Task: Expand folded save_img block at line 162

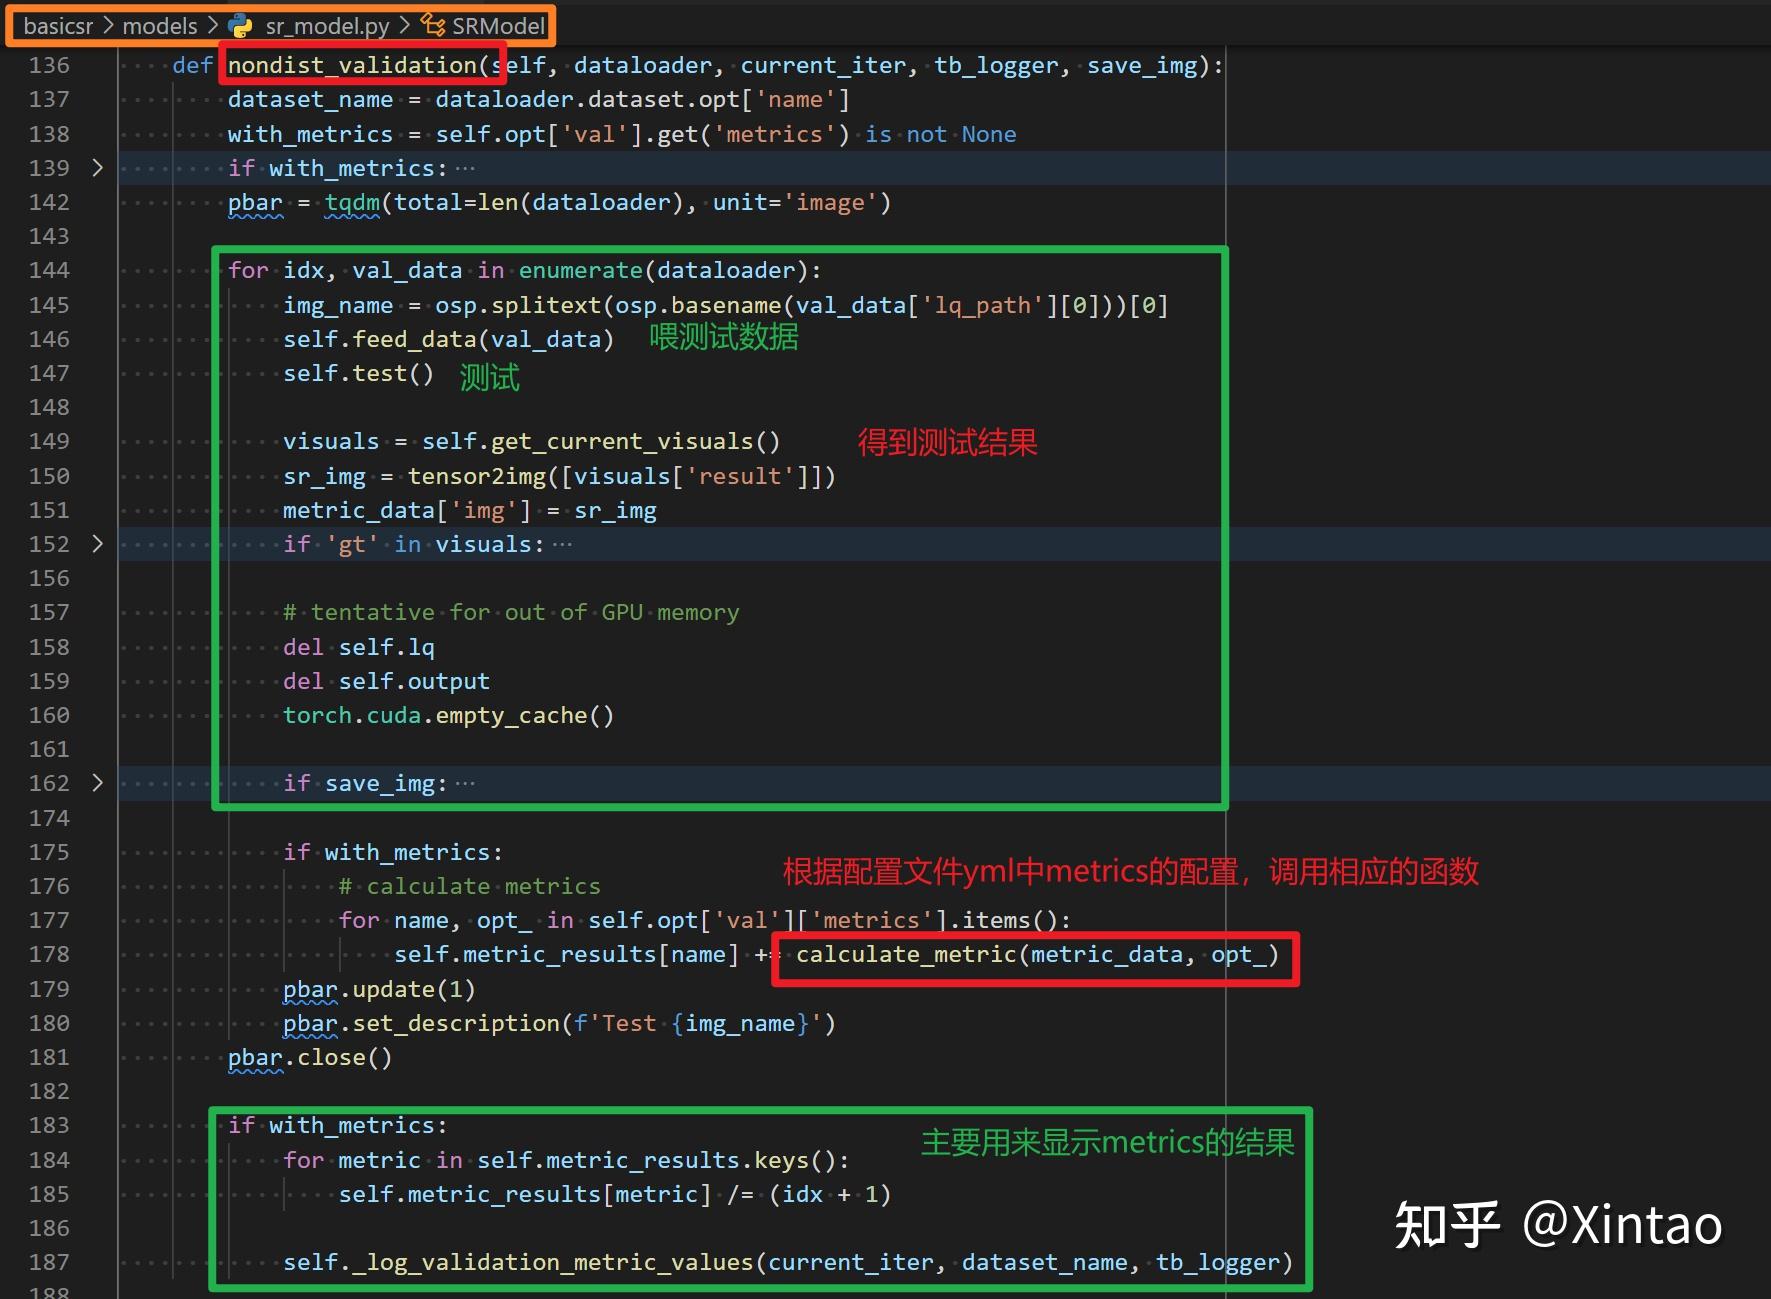Action: pos(97,783)
